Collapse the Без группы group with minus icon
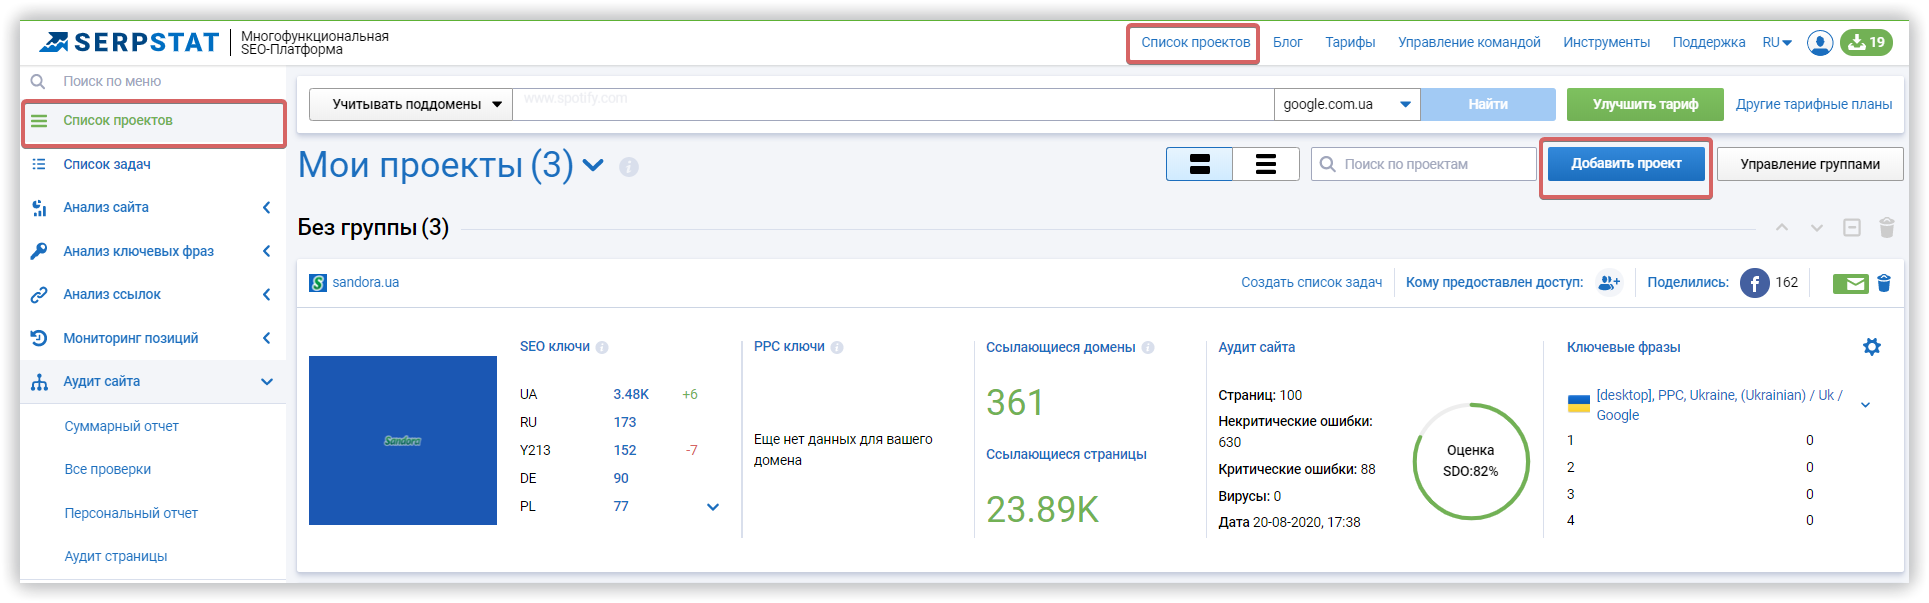Image resolution: width=1929 pixels, height=603 pixels. (x=1852, y=228)
